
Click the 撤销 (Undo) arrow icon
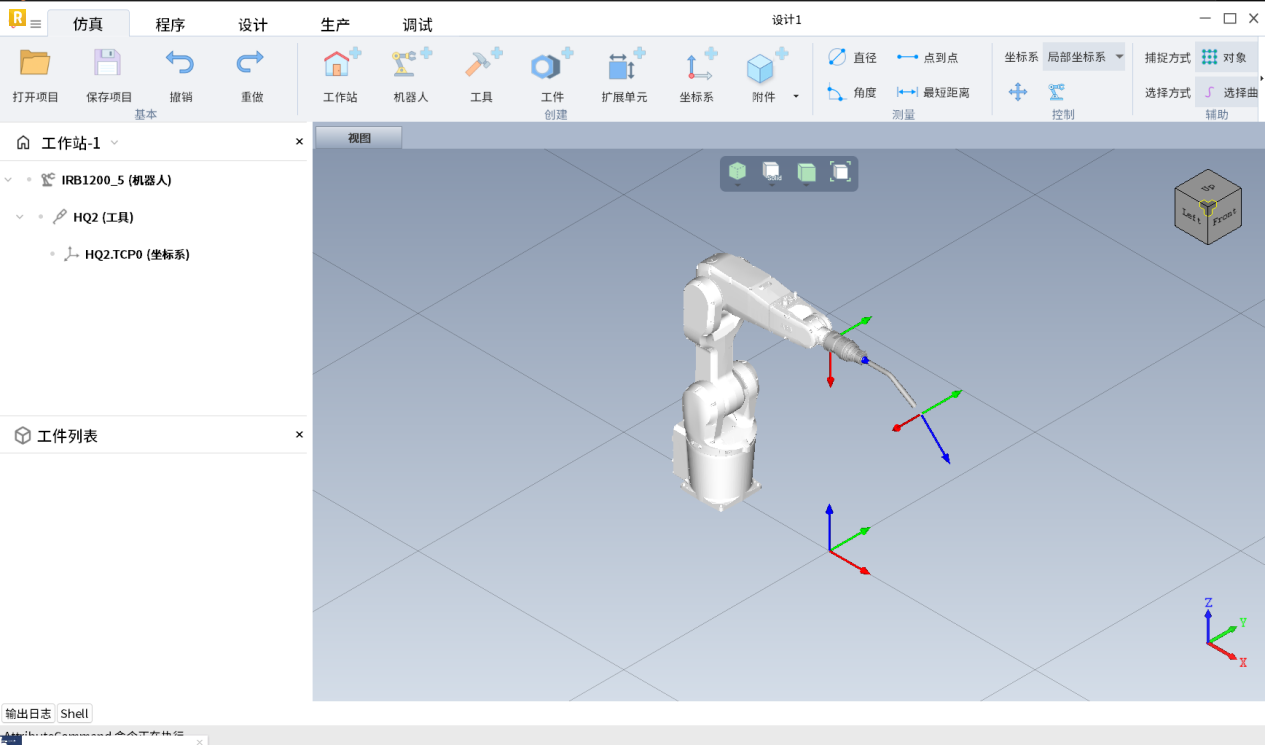coord(180,64)
